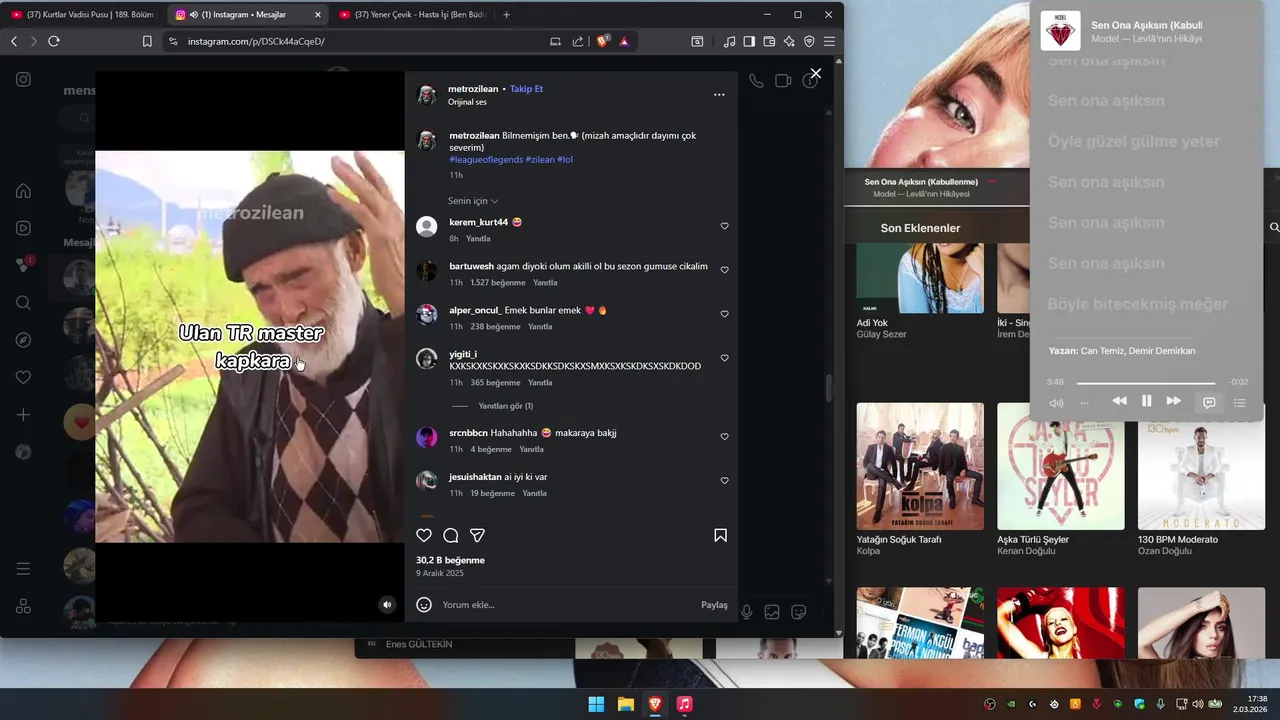Save the post with bookmark icon

point(720,536)
